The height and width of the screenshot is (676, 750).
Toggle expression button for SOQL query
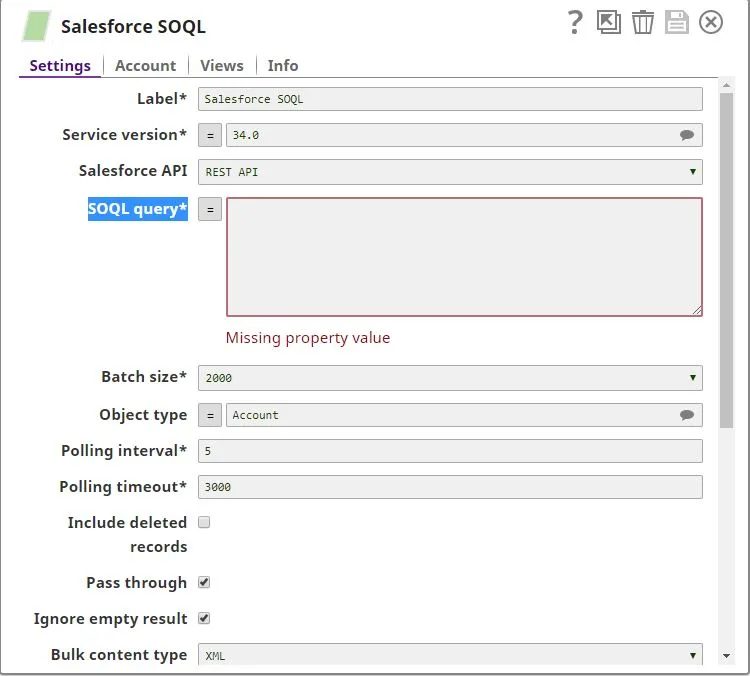coord(210,209)
